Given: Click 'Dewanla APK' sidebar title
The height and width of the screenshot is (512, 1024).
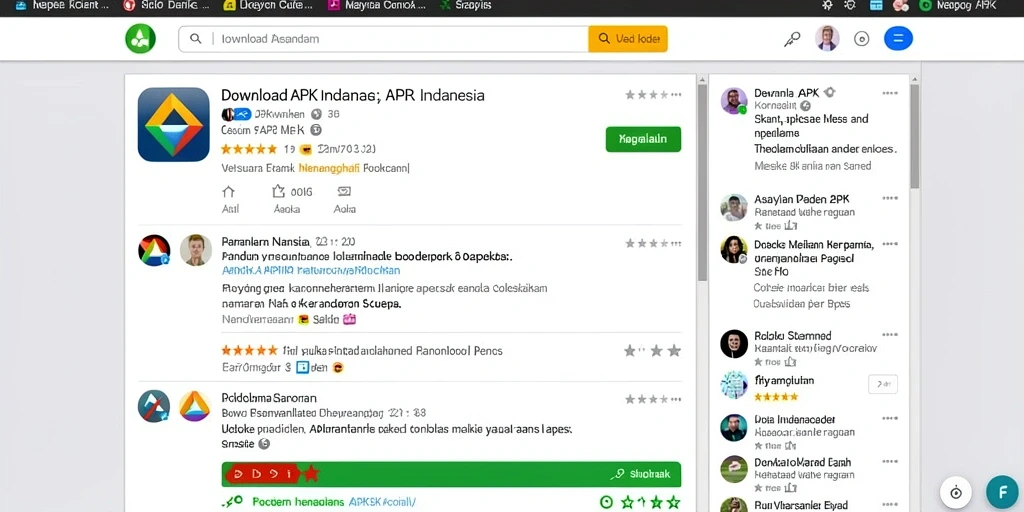Looking at the screenshot, I should [786, 93].
